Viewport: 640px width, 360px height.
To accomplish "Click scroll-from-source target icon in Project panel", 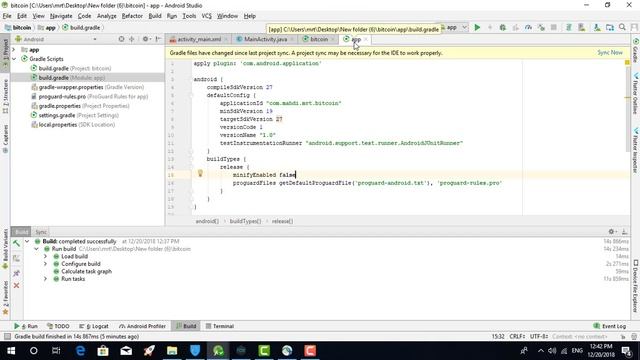I will [121, 39].
